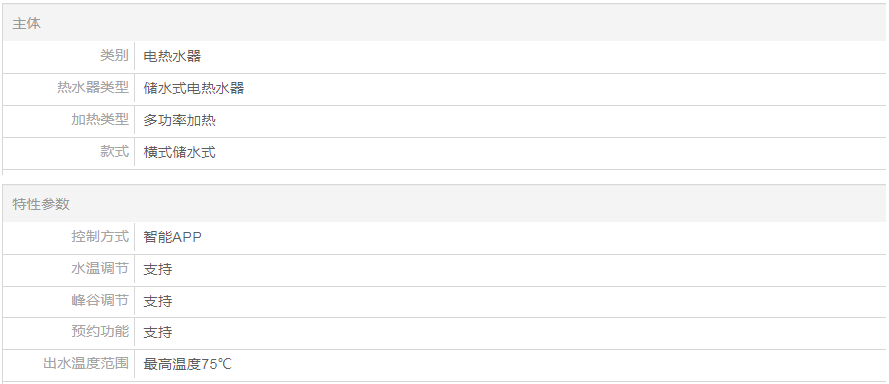Select the 预约功能 label
This screenshot has width=889, height=384.
[x=100, y=331]
